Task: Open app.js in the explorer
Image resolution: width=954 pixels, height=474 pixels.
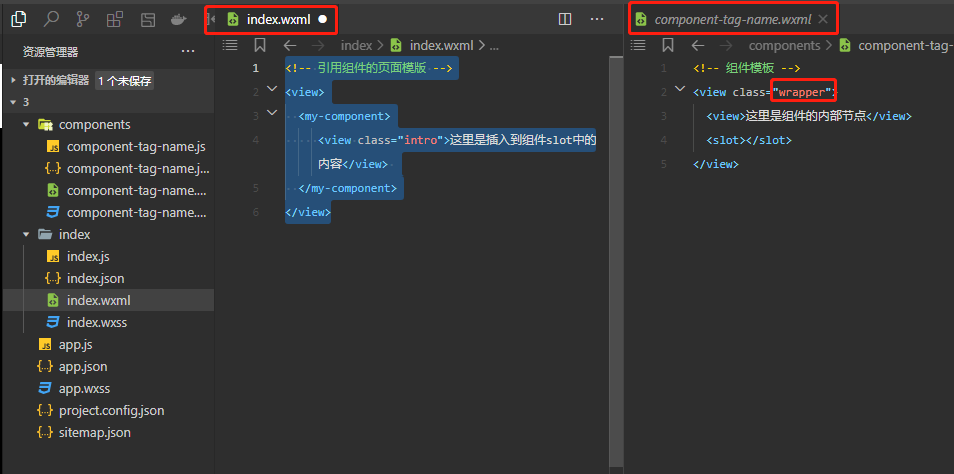Action: (x=75, y=344)
